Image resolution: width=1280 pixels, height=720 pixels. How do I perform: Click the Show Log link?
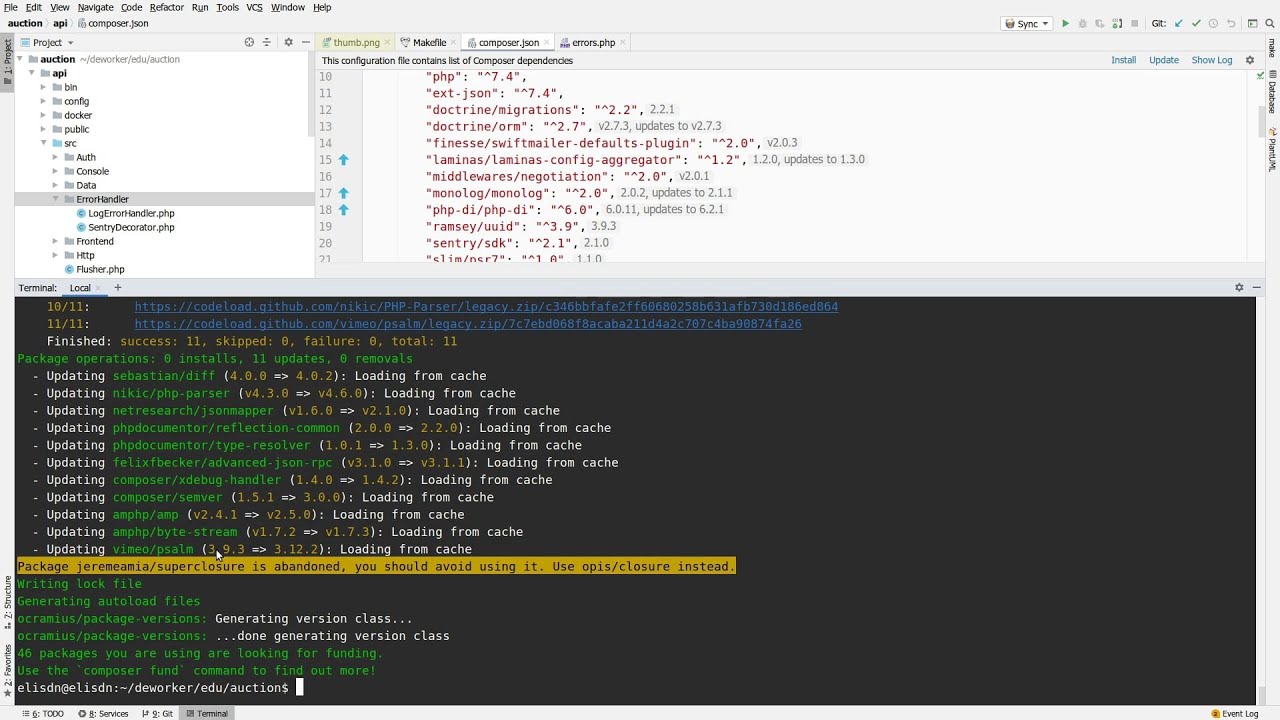[x=1211, y=60]
